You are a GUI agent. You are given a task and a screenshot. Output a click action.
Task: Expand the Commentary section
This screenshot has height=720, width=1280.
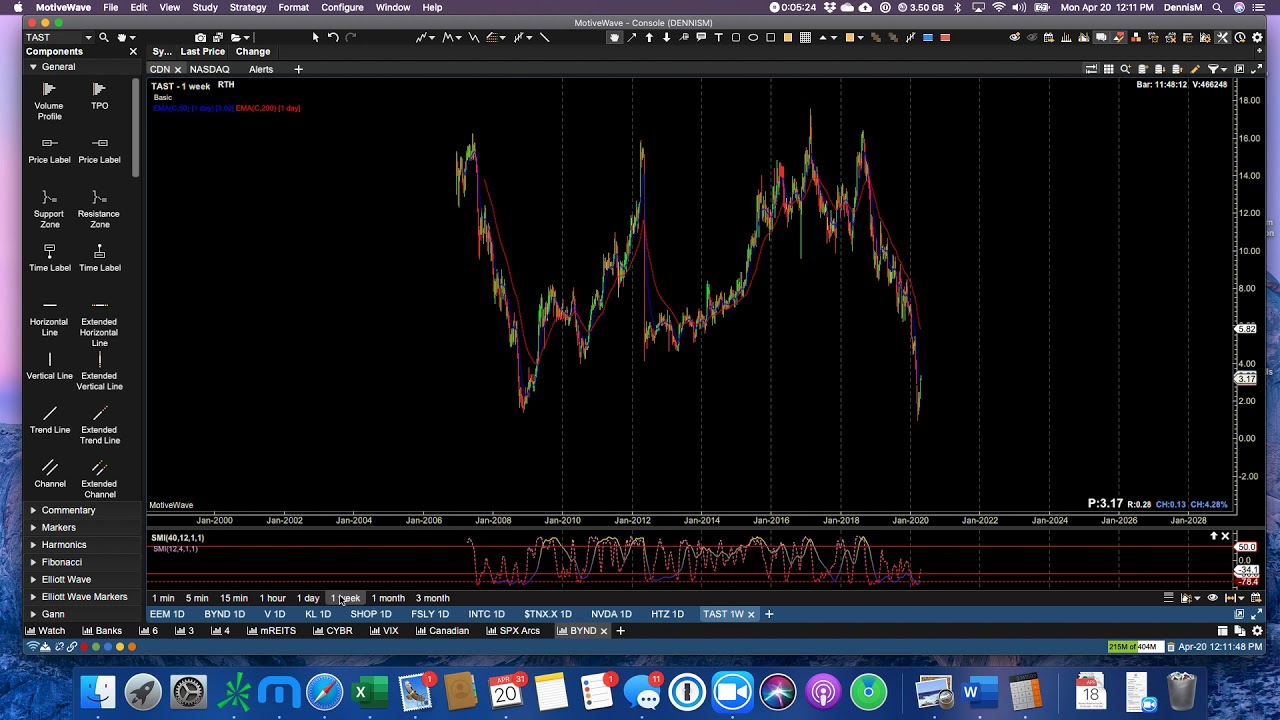(33, 510)
